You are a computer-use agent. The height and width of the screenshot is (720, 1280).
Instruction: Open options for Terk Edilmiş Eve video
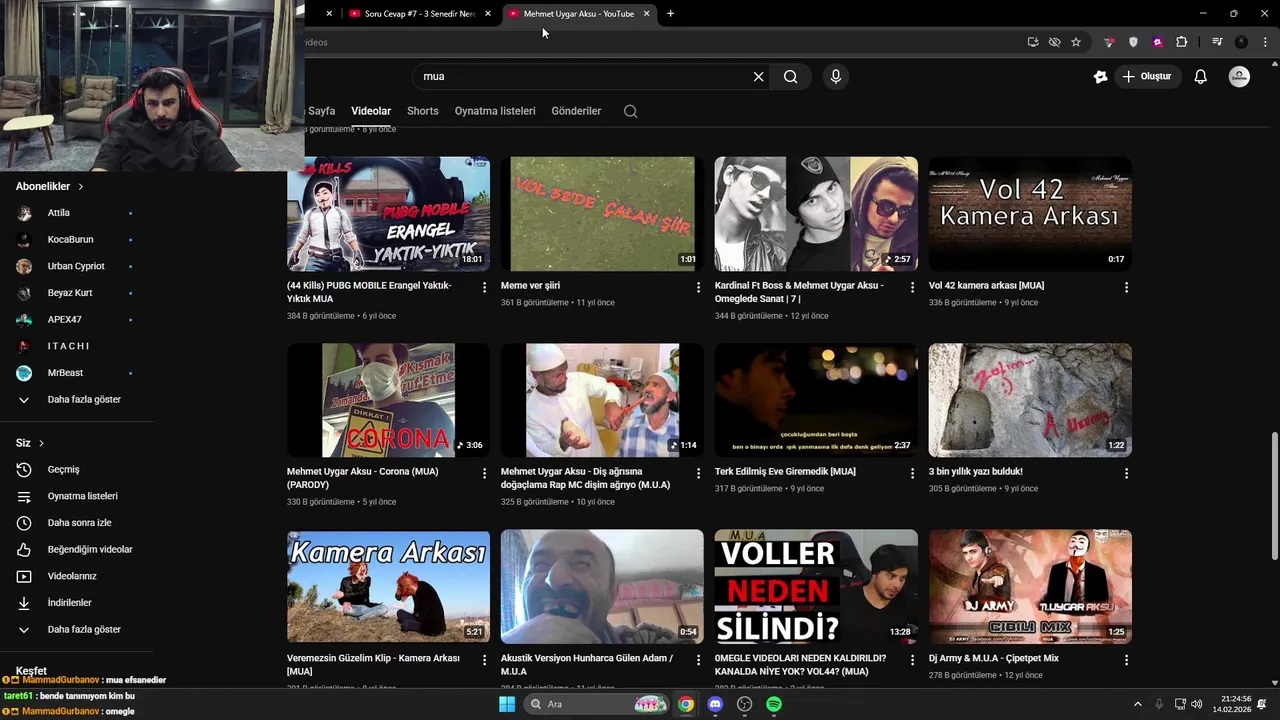(912, 473)
